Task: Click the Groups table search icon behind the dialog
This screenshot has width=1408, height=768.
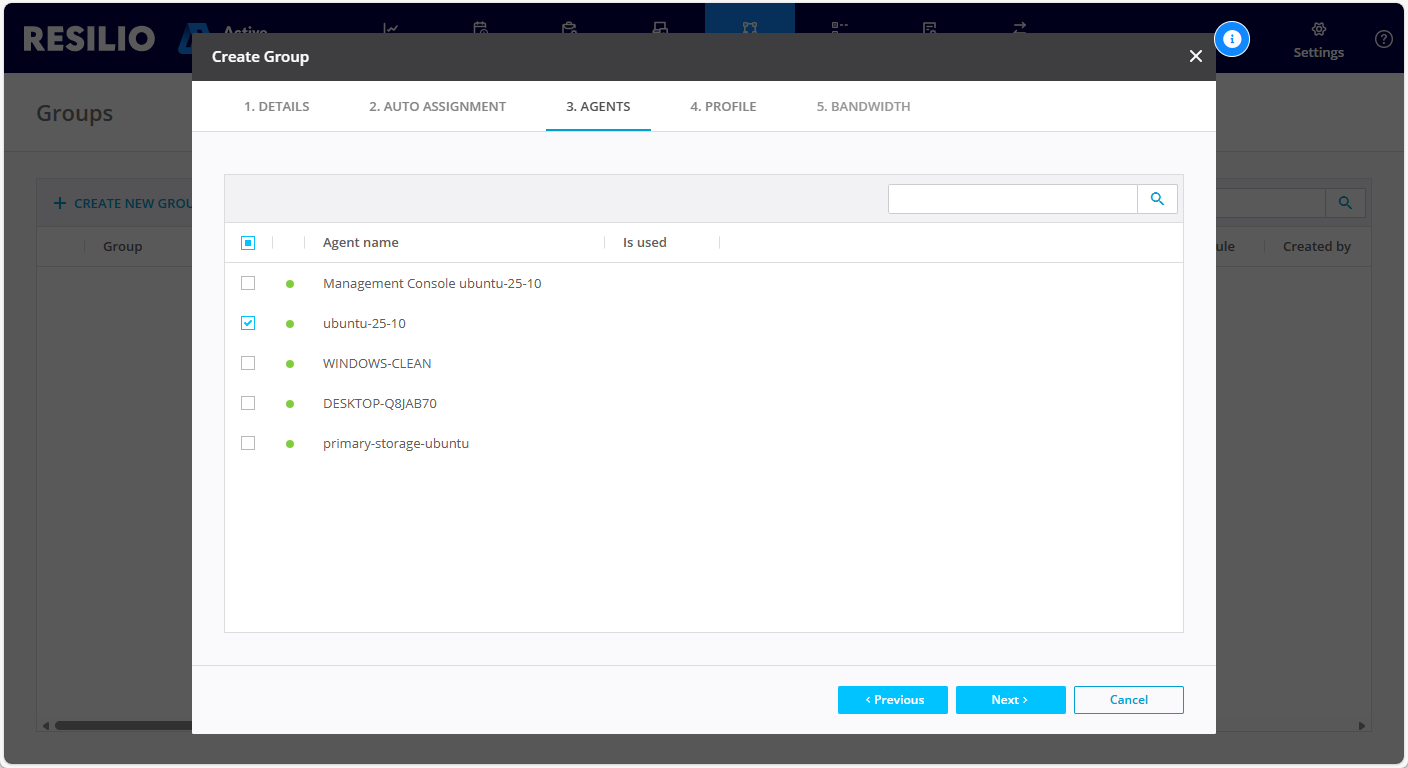Action: [x=1345, y=203]
